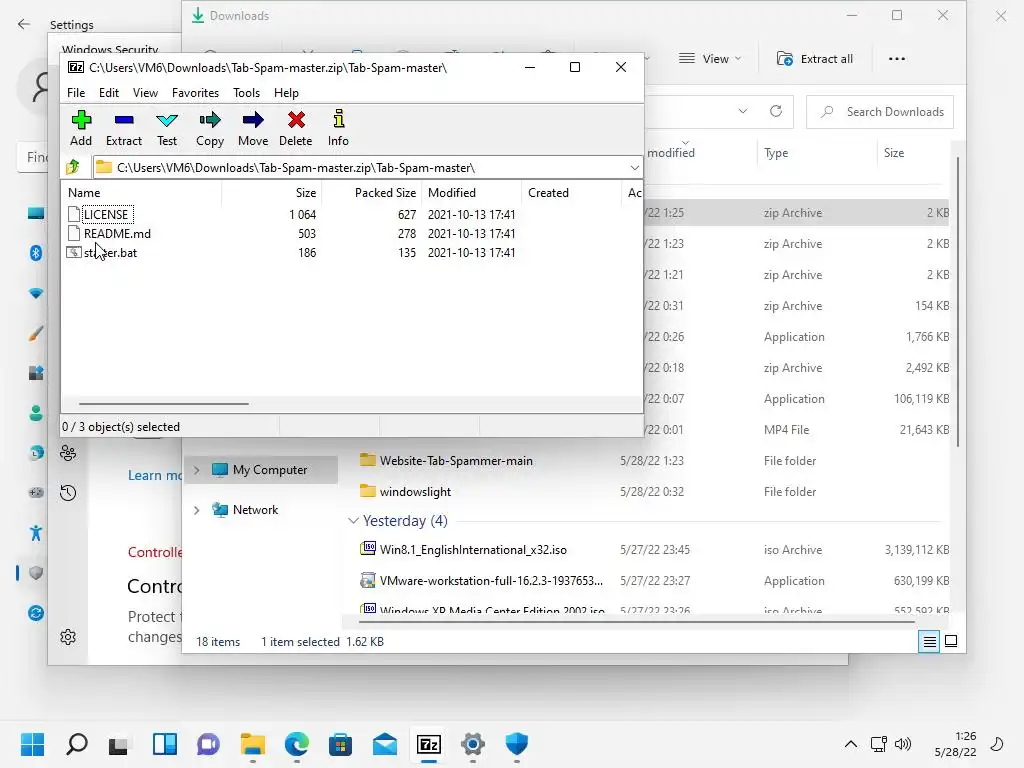This screenshot has width=1024, height=768.
Task: Select the windowslight folder
Action: 415,492
